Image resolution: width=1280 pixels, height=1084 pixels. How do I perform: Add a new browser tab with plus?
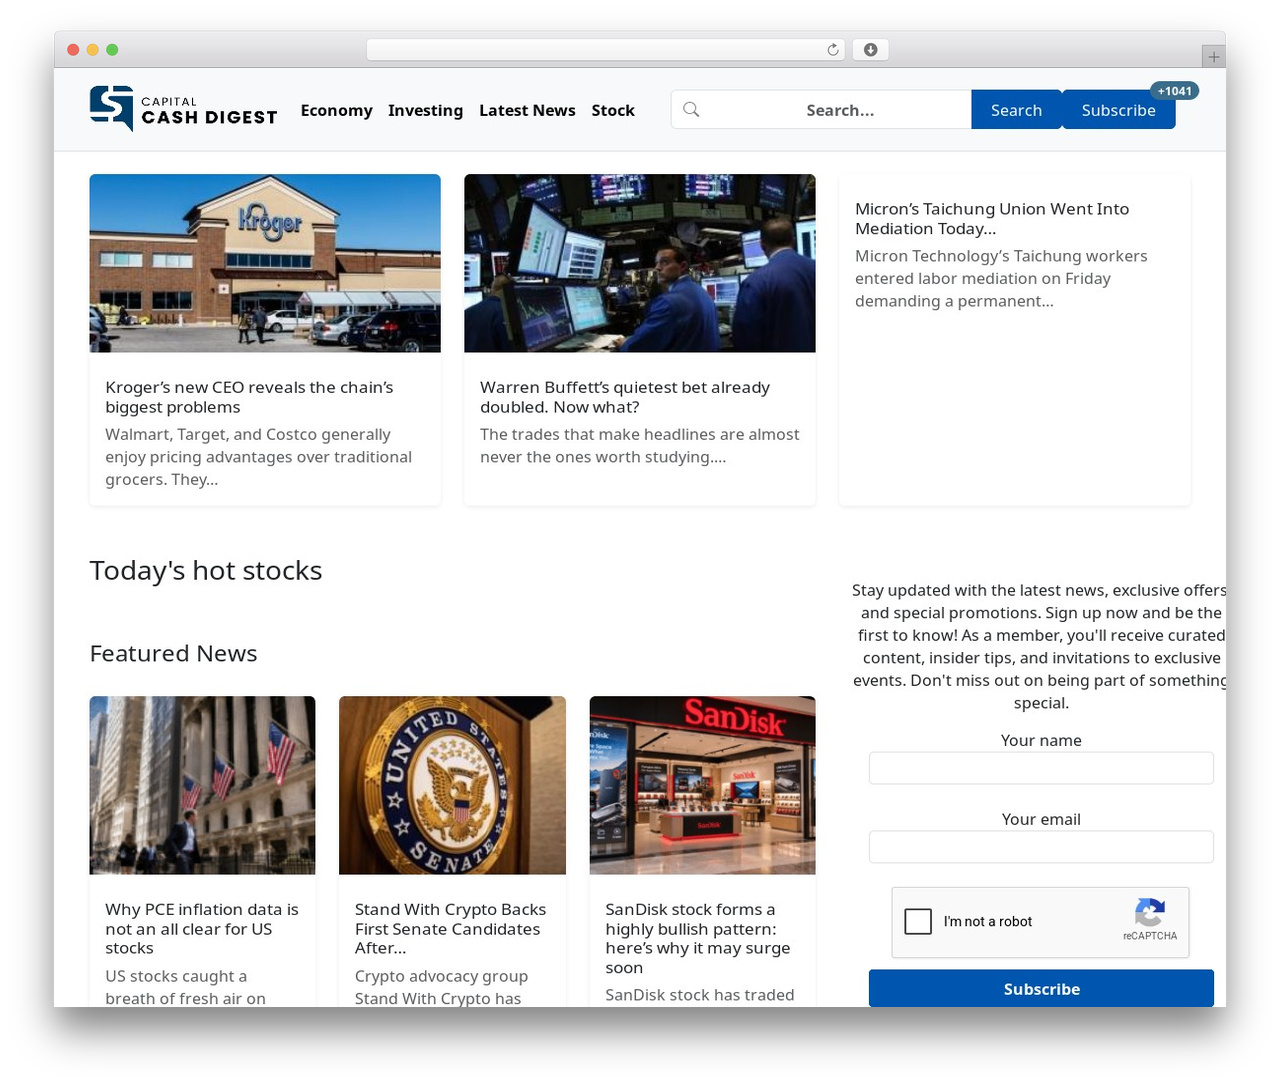click(x=1213, y=57)
